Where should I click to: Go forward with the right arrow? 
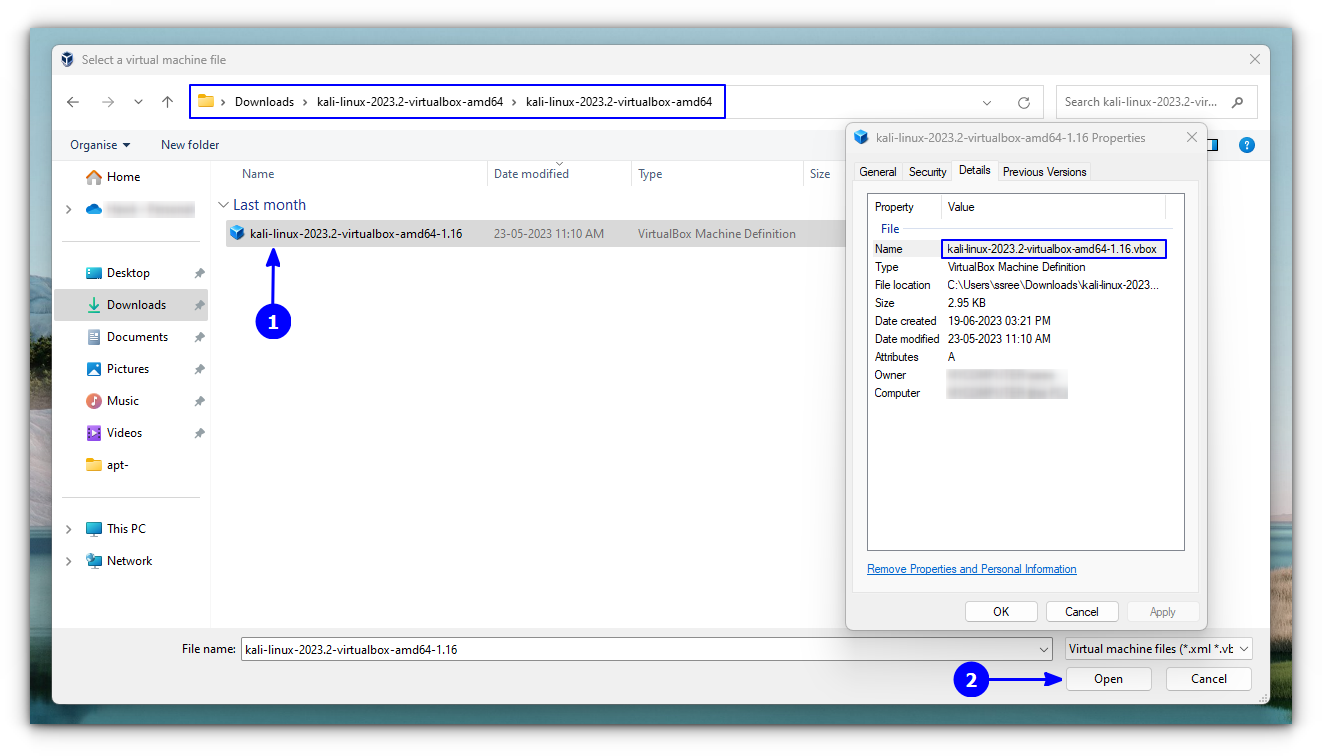pyautogui.click(x=107, y=102)
